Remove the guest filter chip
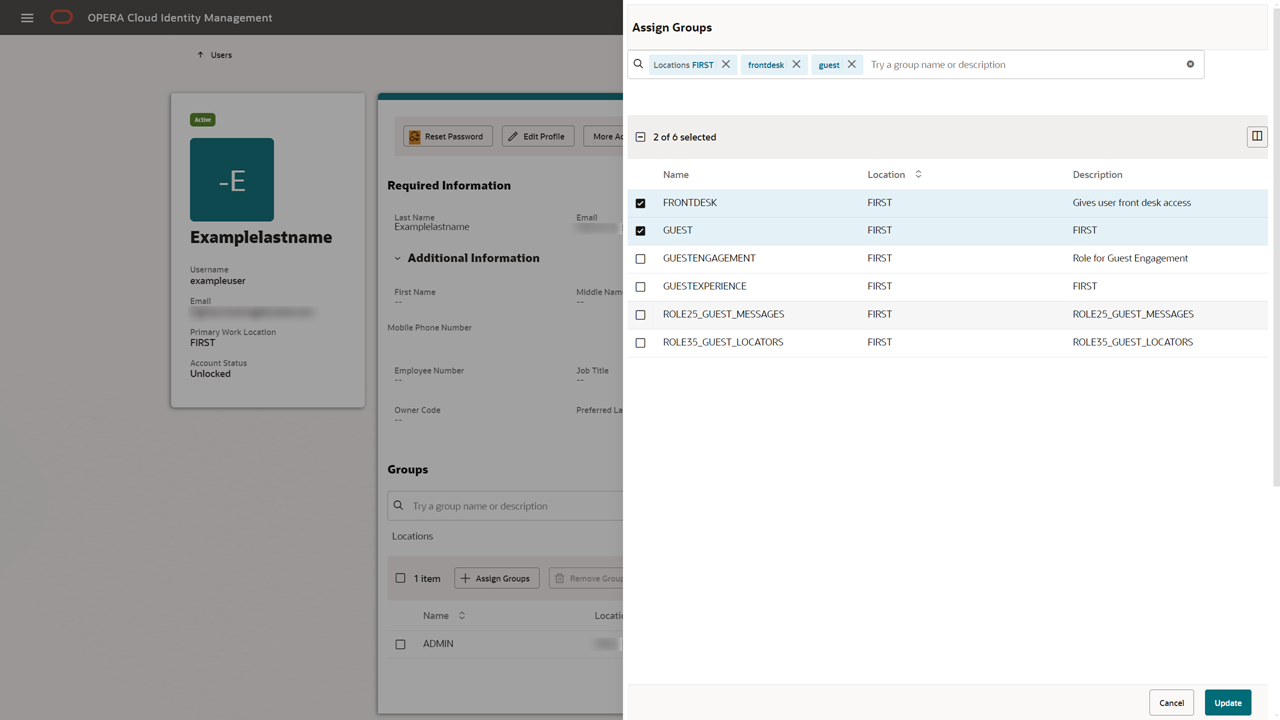Viewport: 1280px width, 720px height. click(851, 64)
